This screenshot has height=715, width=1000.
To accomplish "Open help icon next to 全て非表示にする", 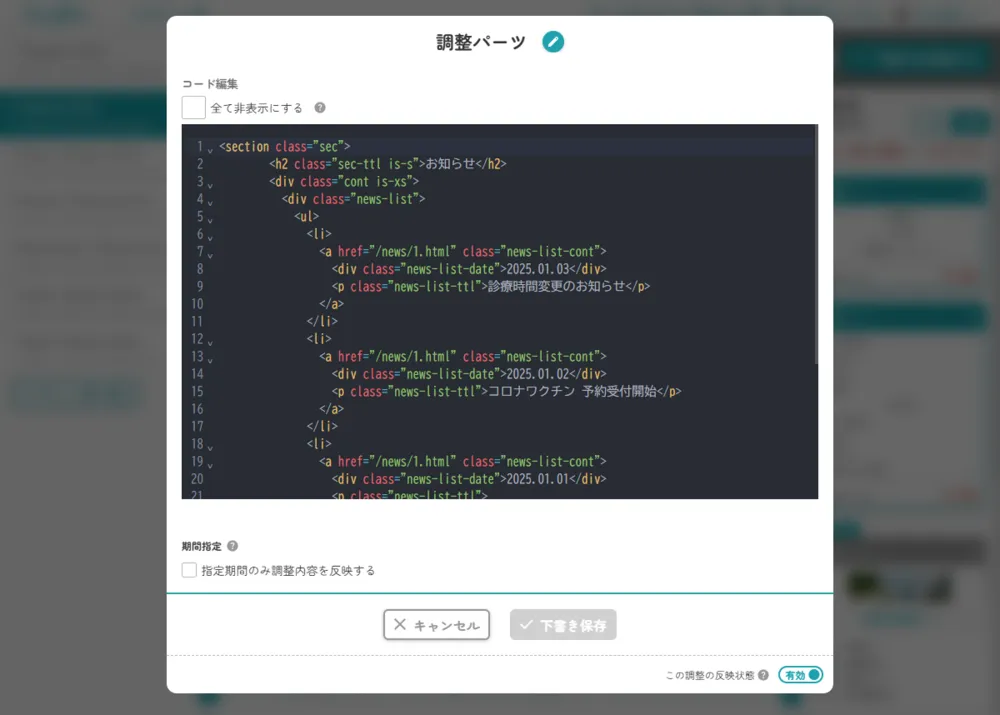I will click(320, 108).
